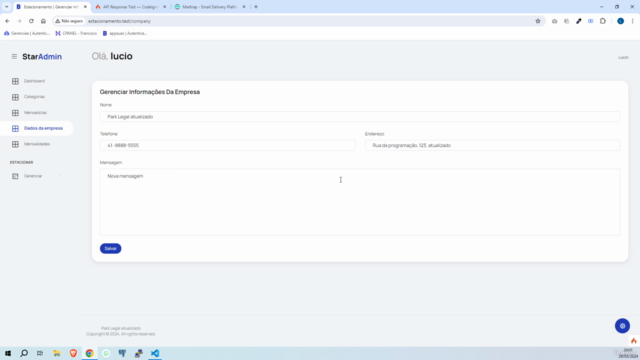Screen dimensions: 640x360
Task: Close the Mailtrap tab
Action: [244, 7]
